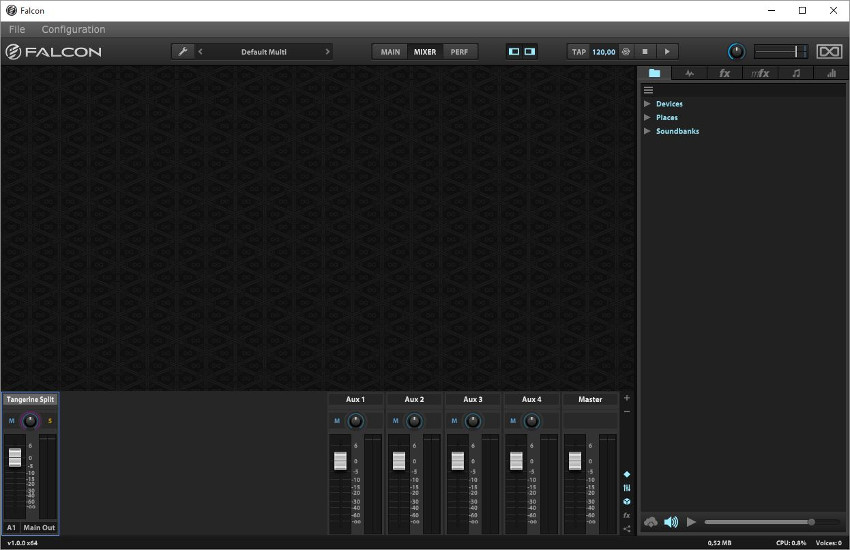Go to the previous multi preset
The image size is (850, 550).
tap(201, 51)
